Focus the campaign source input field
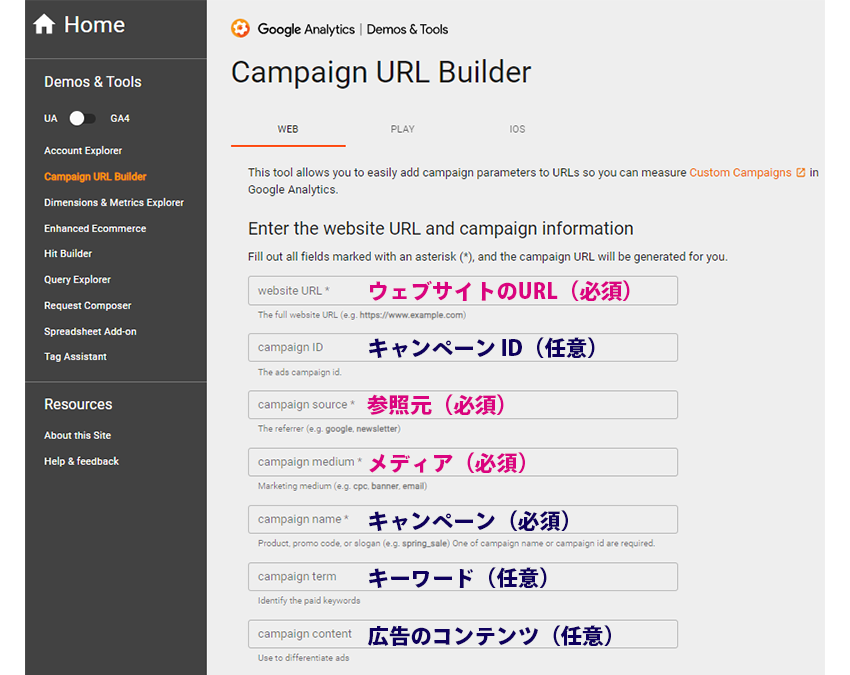The image size is (850, 675). coord(463,404)
